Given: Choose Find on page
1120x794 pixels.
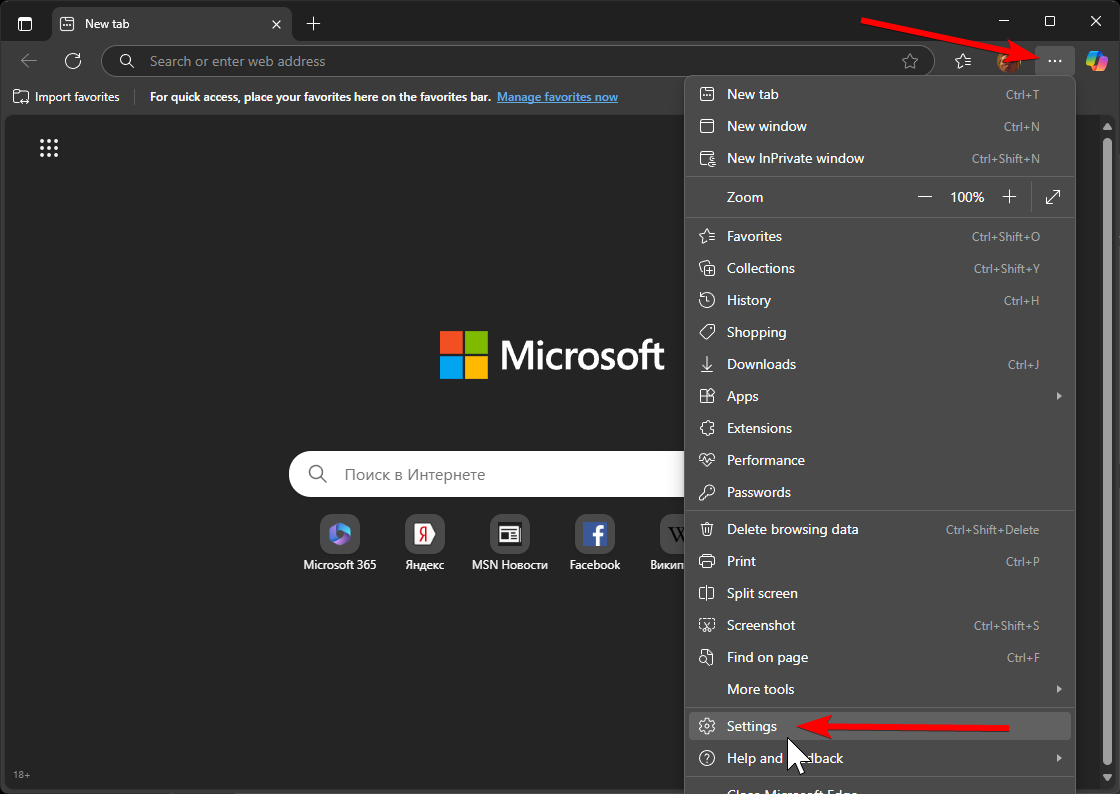Looking at the screenshot, I should 880,658.
